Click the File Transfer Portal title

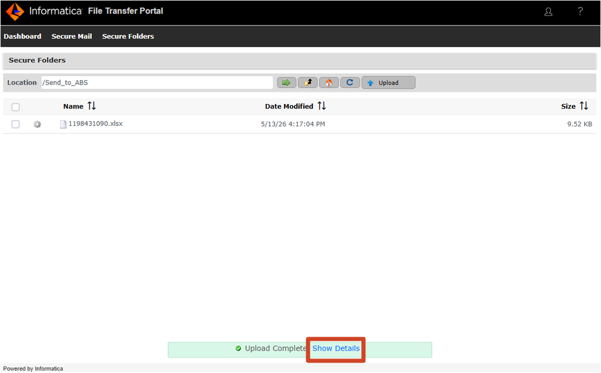click(x=125, y=11)
